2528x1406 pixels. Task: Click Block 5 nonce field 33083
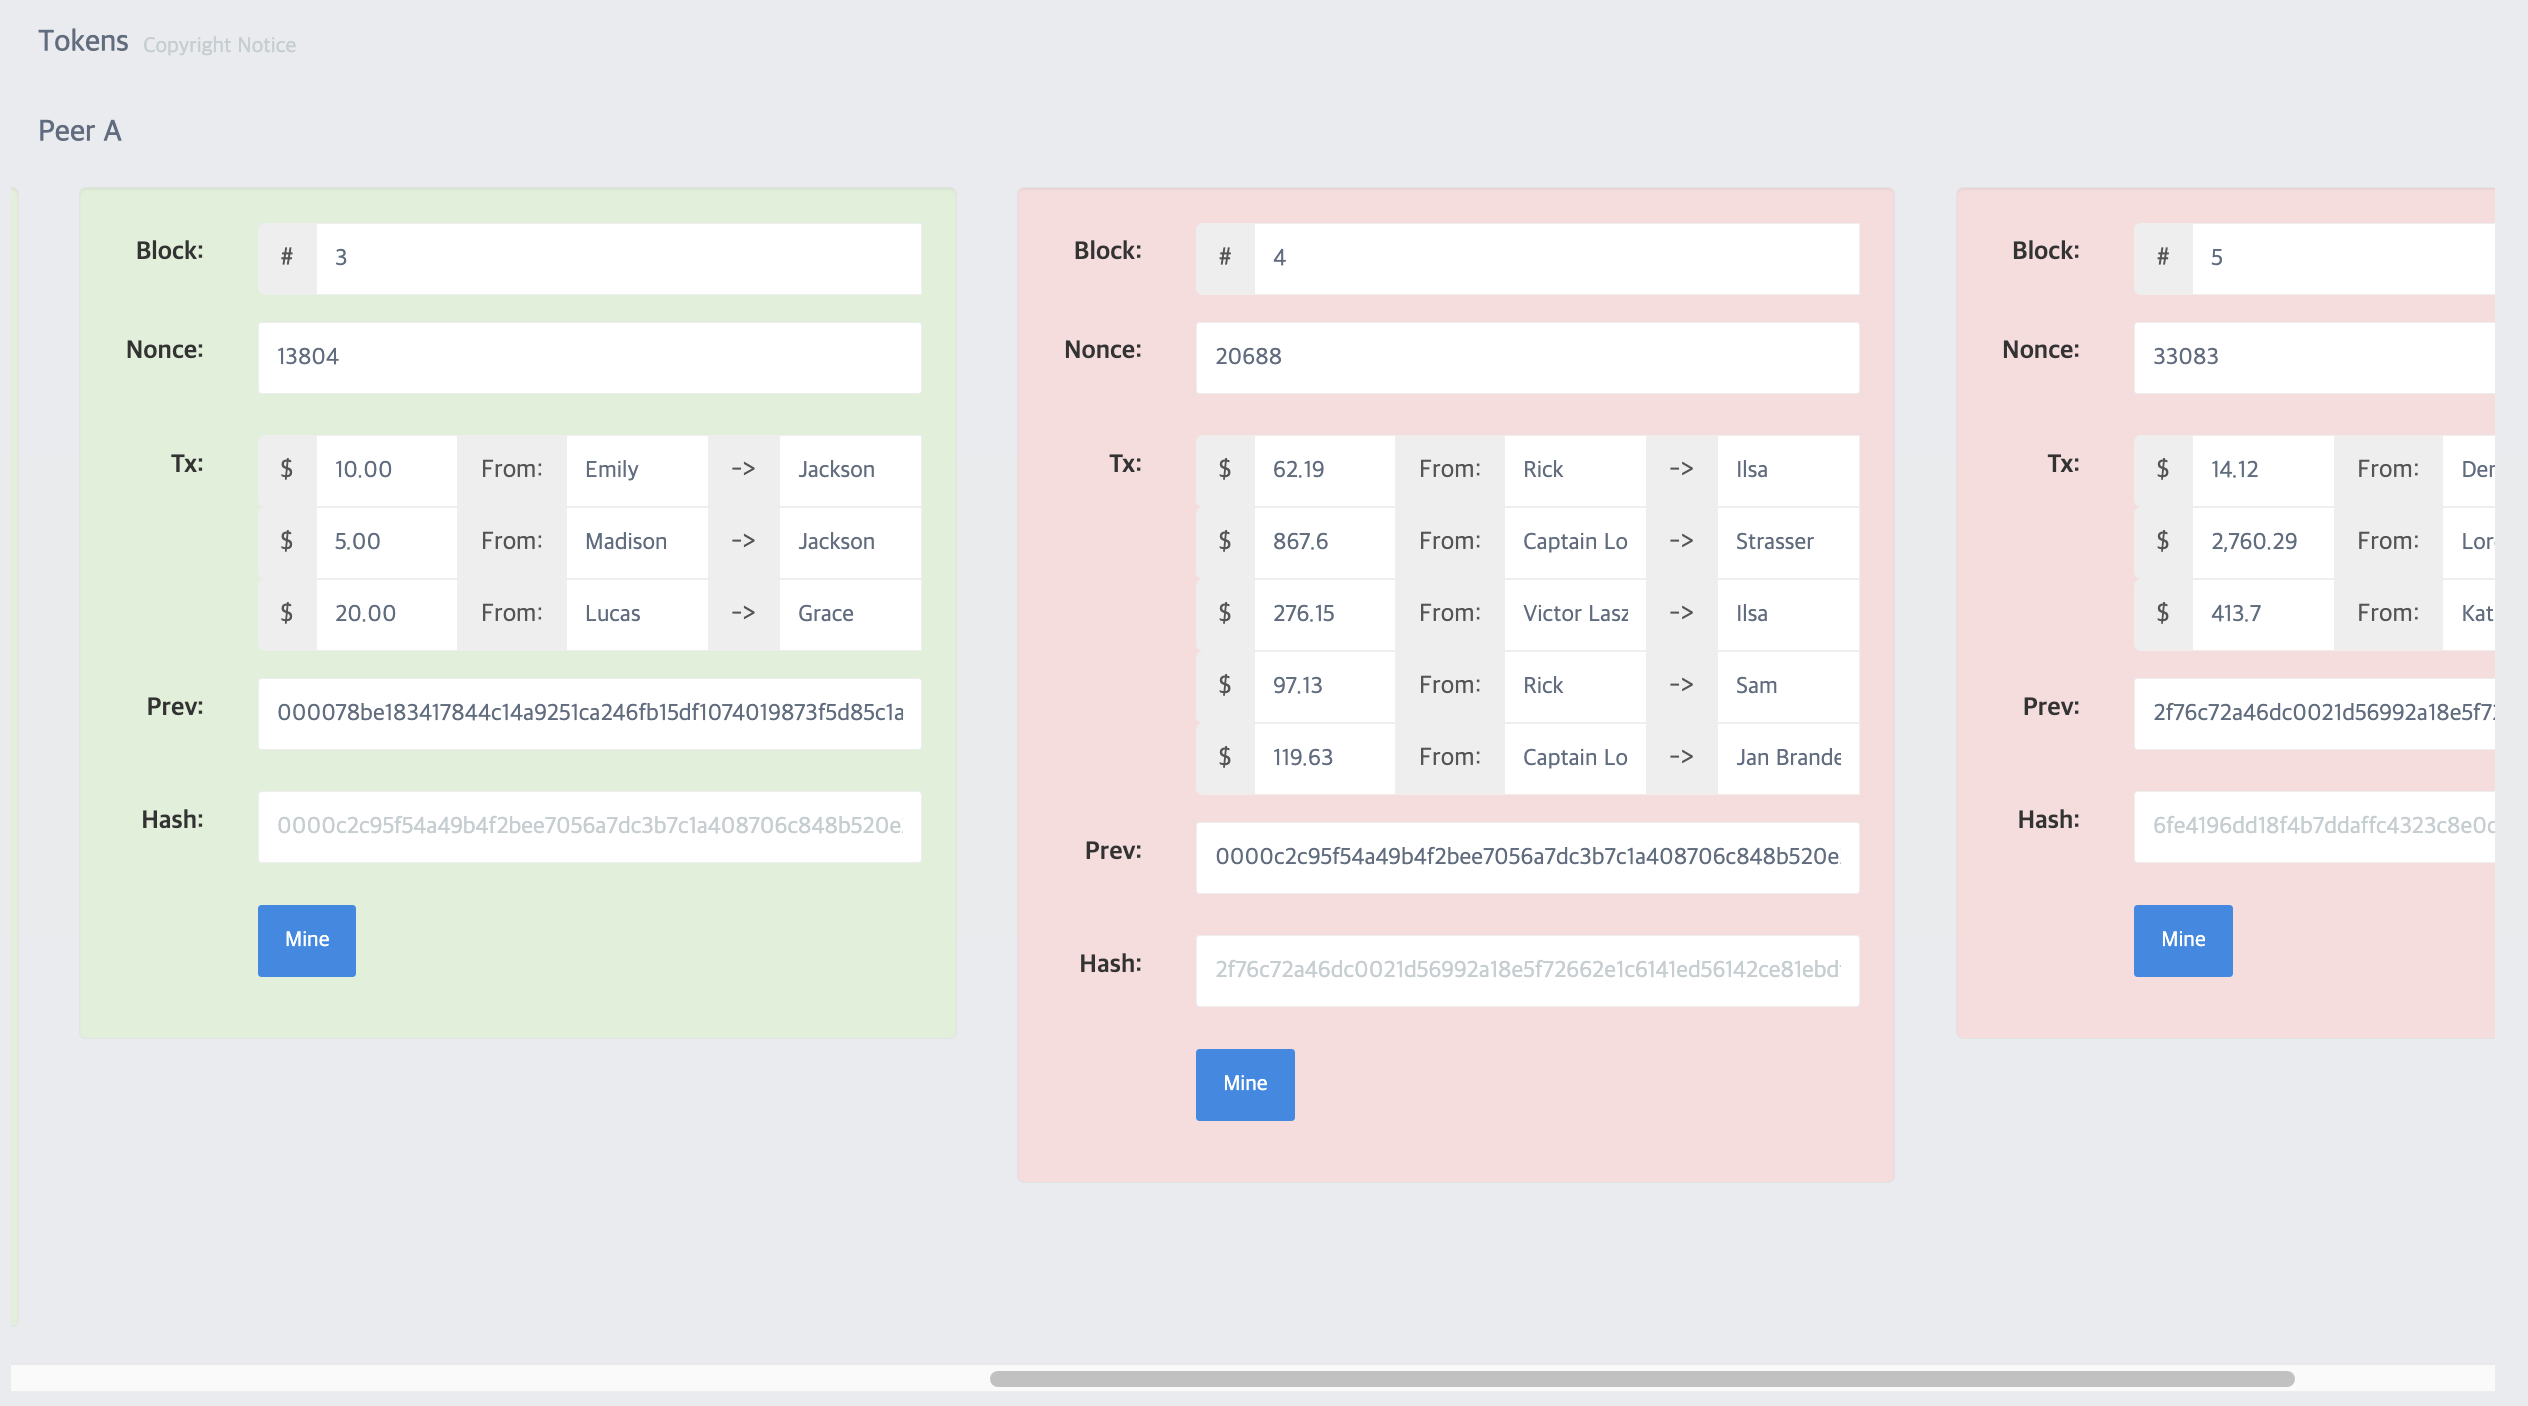pos(2312,357)
